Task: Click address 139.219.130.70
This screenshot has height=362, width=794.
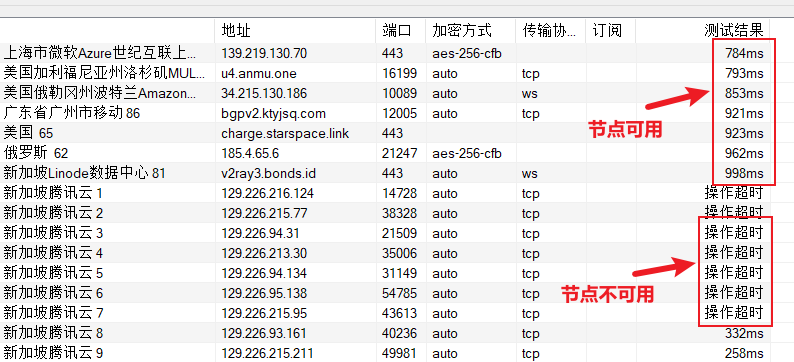Action: point(264,53)
